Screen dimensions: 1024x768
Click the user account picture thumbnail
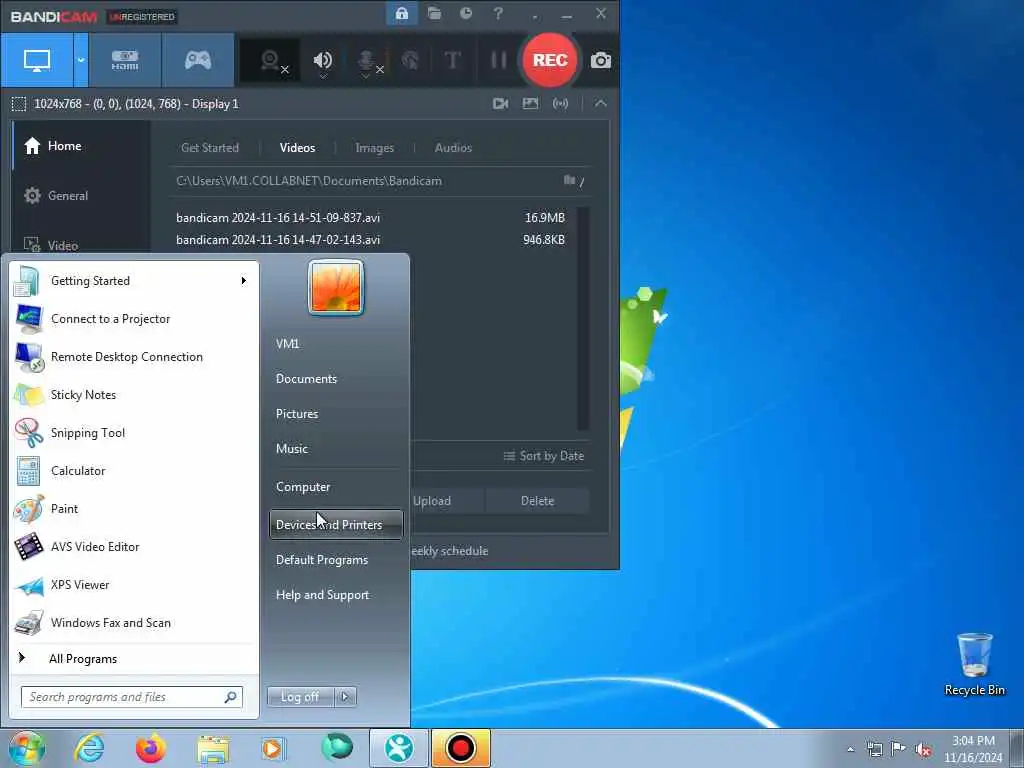coord(336,287)
